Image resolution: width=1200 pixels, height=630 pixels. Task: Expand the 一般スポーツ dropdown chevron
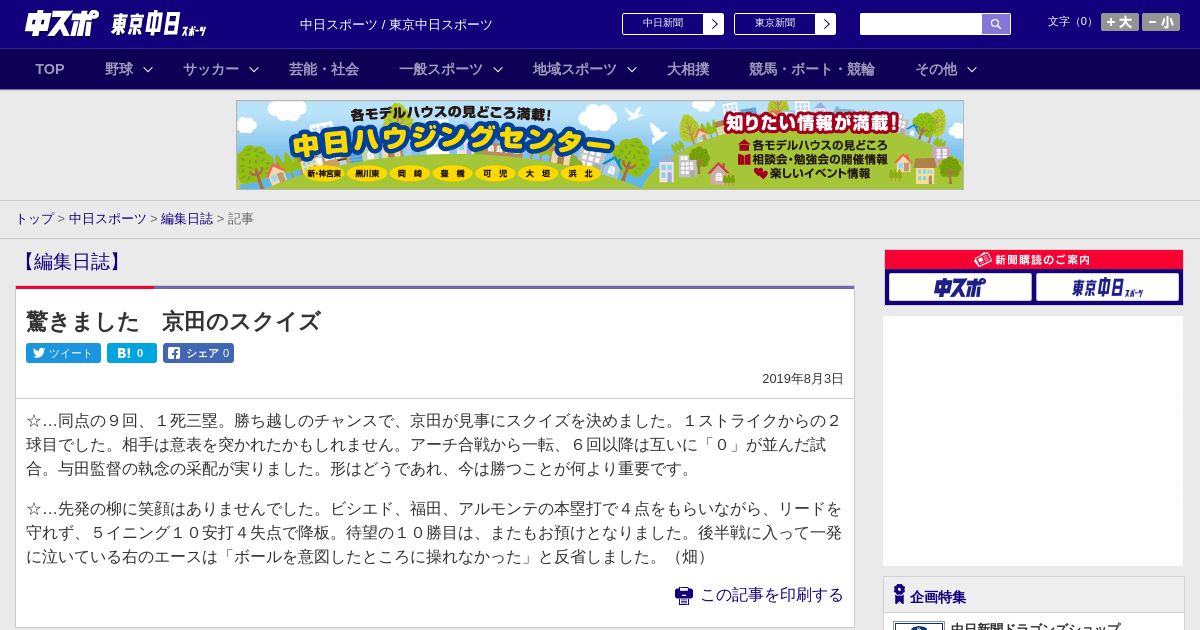(498, 69)
